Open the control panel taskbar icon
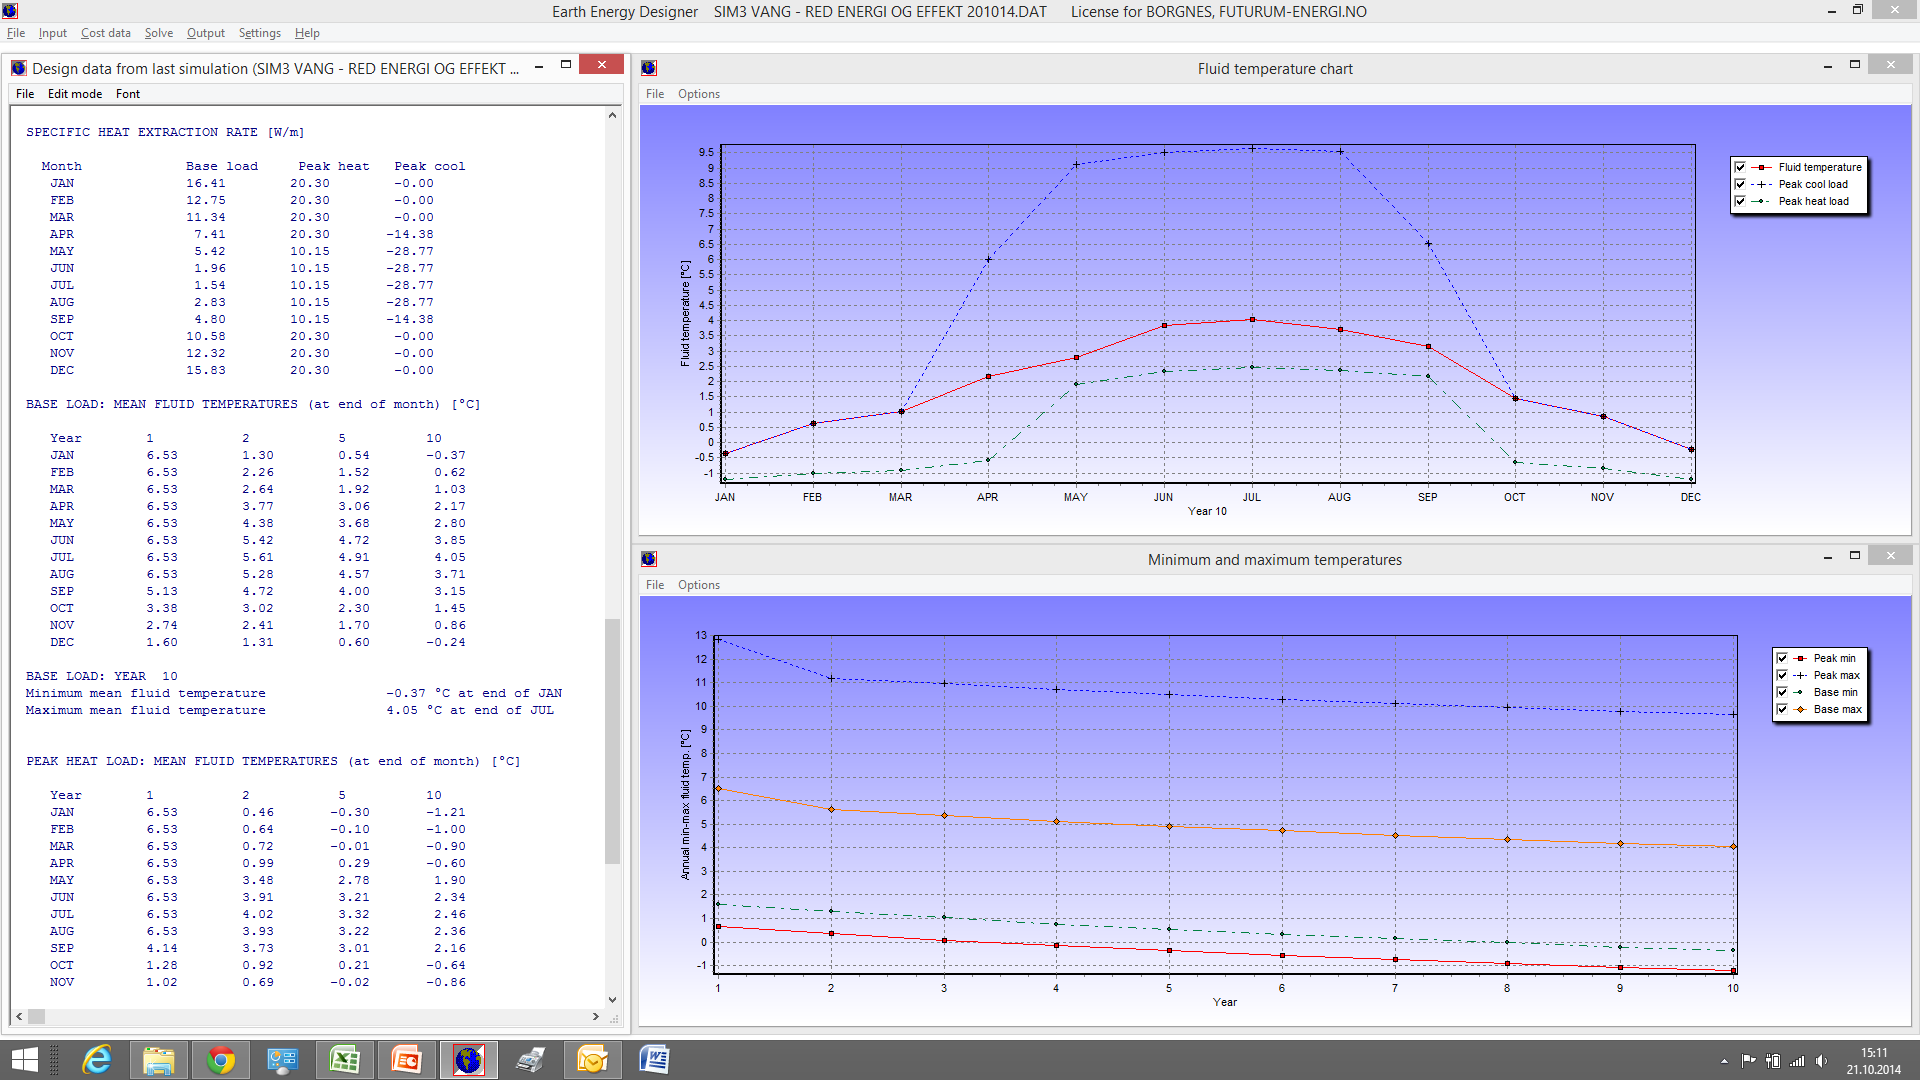This screenshot has width=1920, height=1080. 282,1060
